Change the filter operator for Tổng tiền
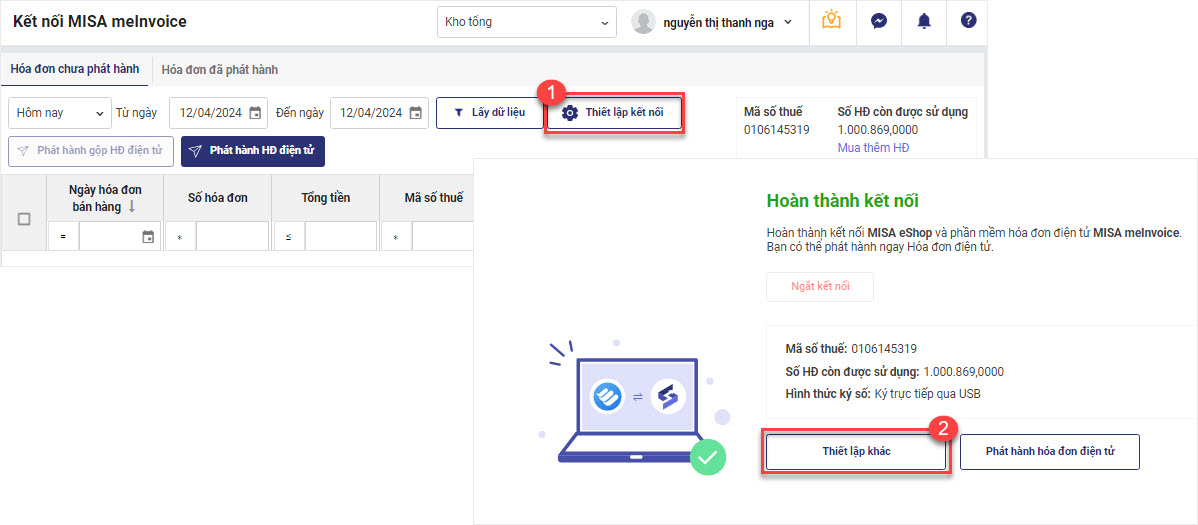The width and height of the screenshot is (1198, 525). 290,238
